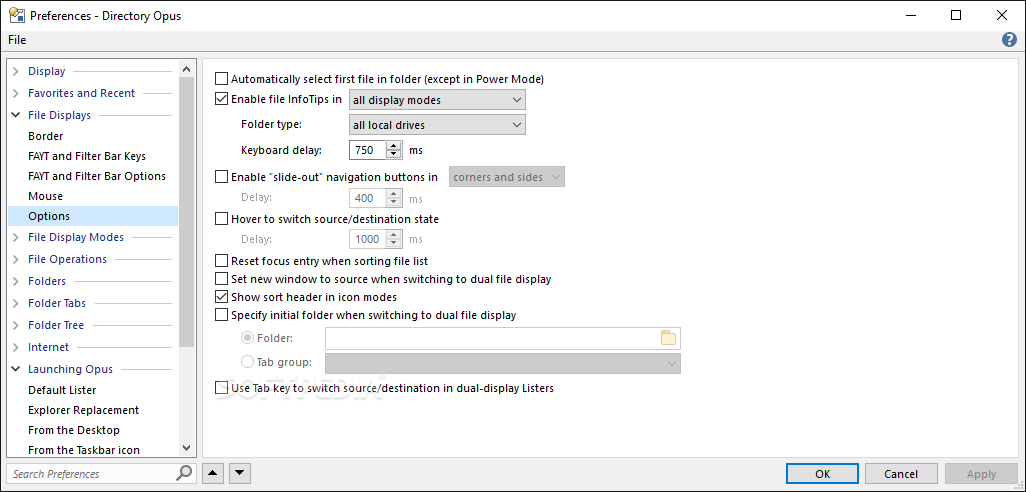Decrease the Keyboard delay value
Image resolution: width=1026 pixels, height=492 pixels.
coord(393,154)
